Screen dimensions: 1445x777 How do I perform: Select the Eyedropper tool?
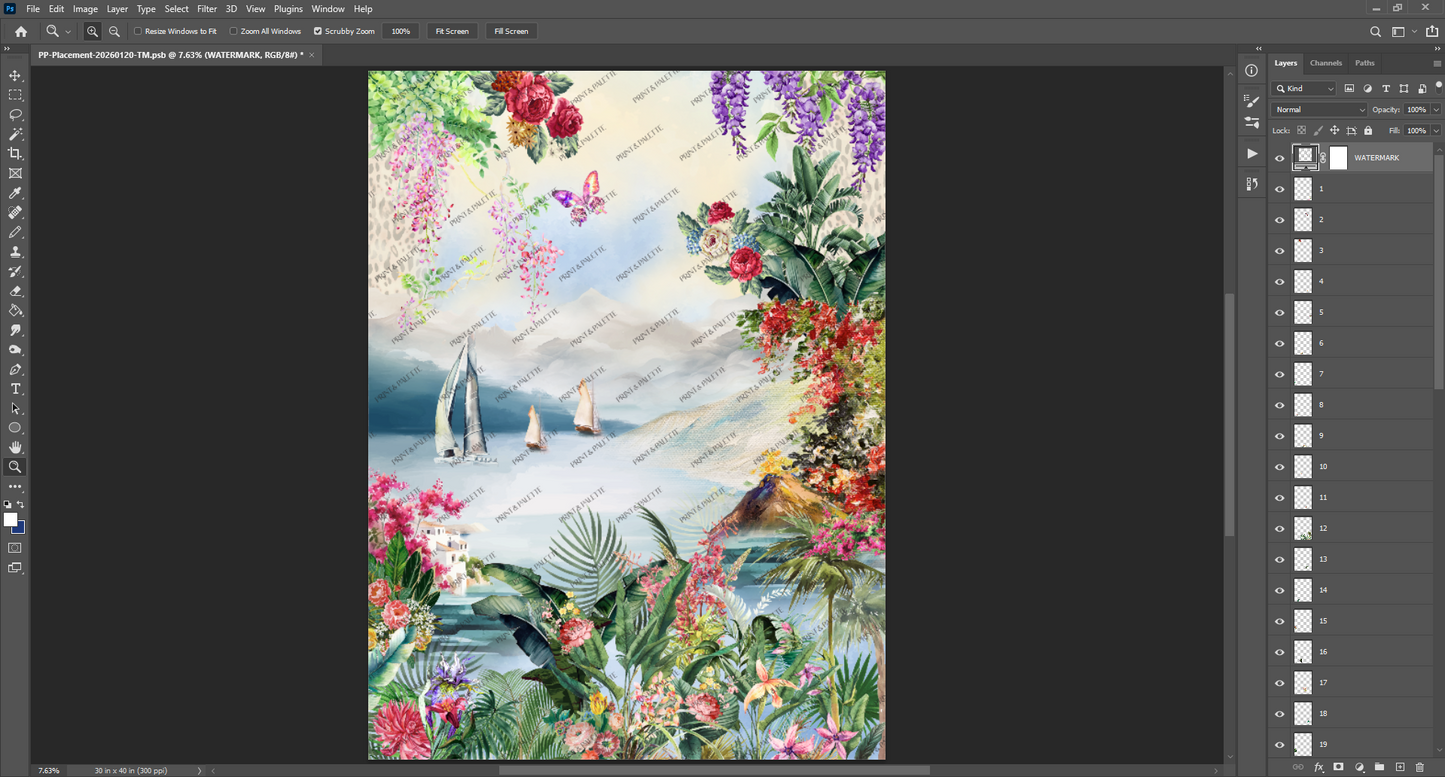point(15,193)
